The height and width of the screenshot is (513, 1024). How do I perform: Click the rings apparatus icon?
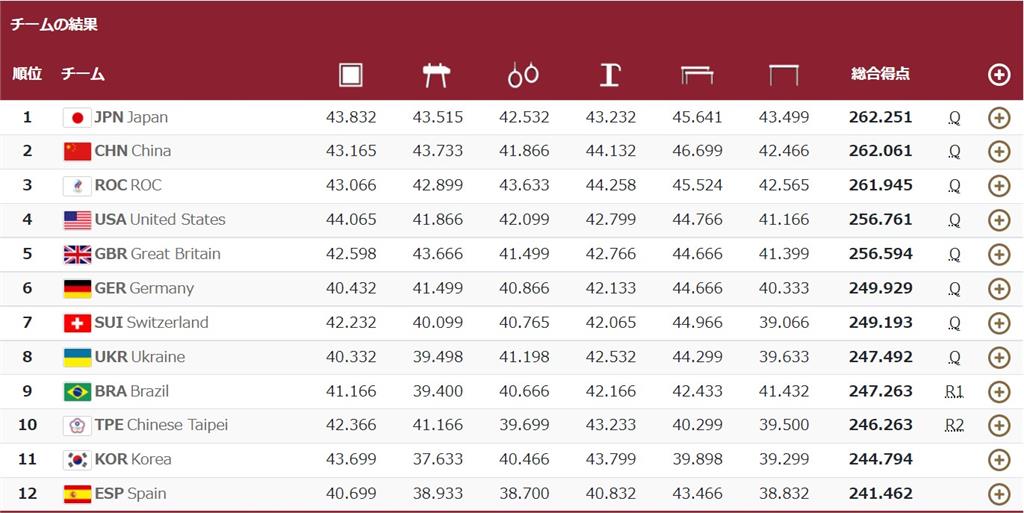coord(523,75)
